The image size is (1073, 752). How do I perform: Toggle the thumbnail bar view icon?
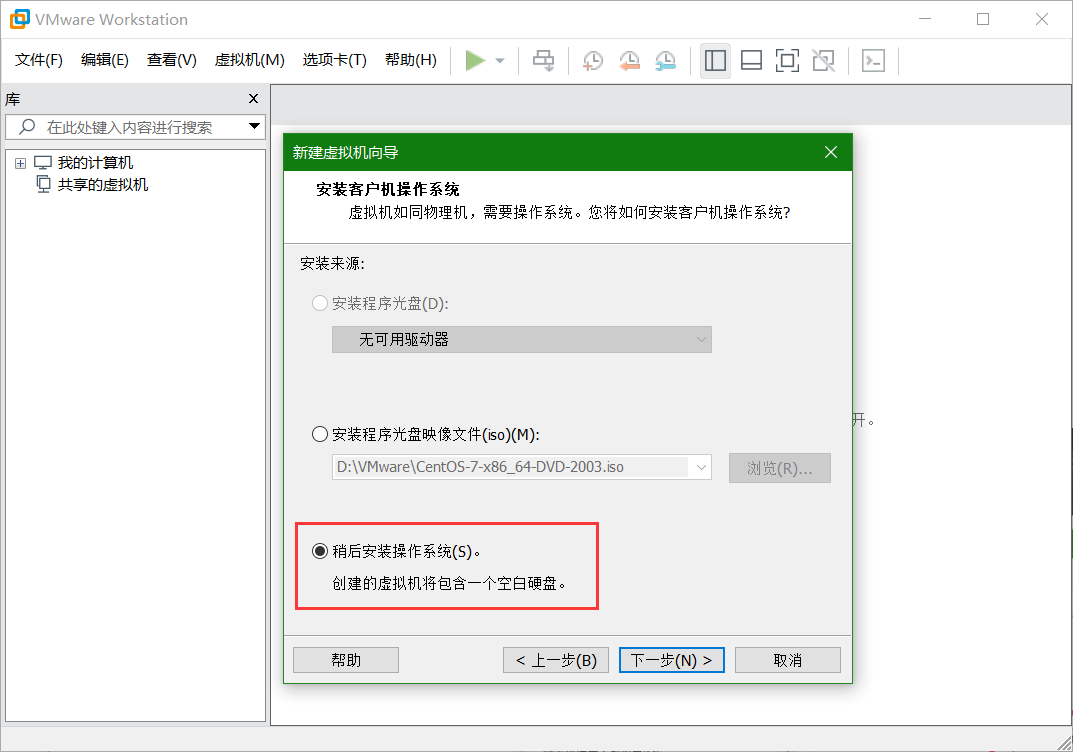click(751, 60)
